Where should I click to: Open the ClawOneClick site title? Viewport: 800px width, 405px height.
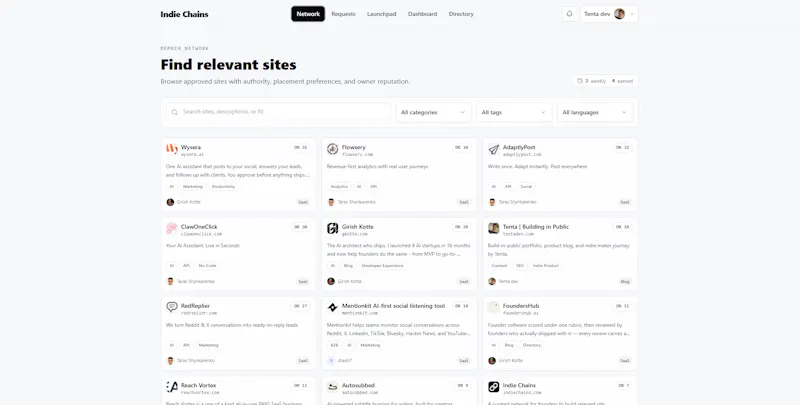click(199, 226)
